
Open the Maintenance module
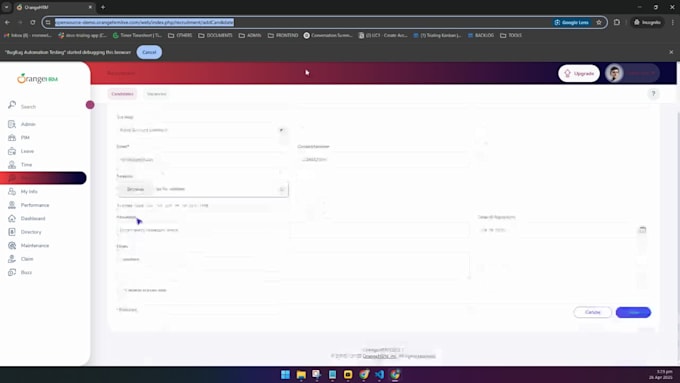click(x=35, y=246)
